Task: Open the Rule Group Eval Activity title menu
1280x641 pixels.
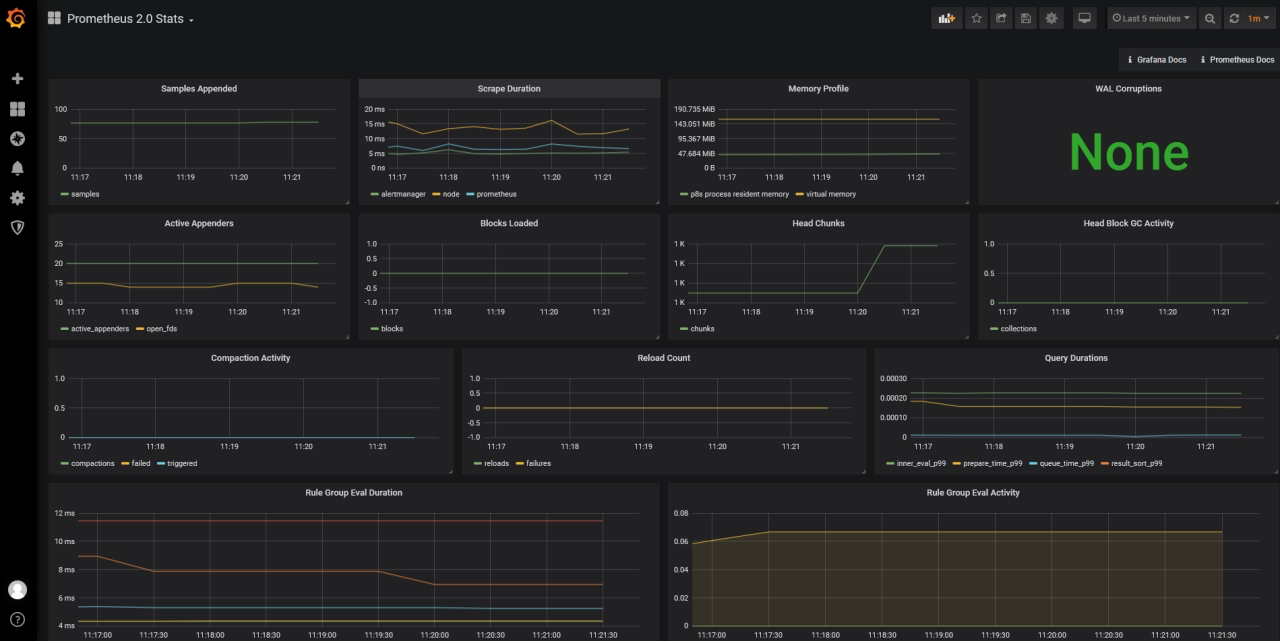Action: [x=973, y=493]
